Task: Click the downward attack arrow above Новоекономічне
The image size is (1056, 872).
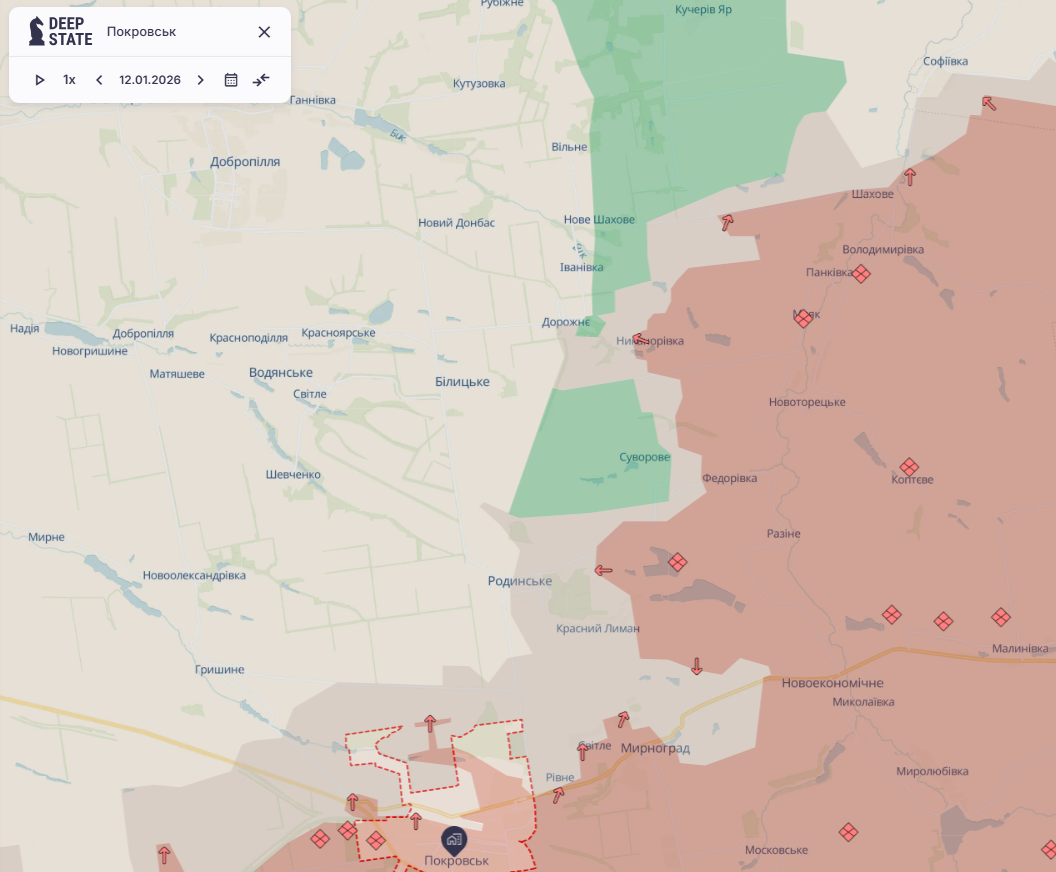Action: point(697,666)
